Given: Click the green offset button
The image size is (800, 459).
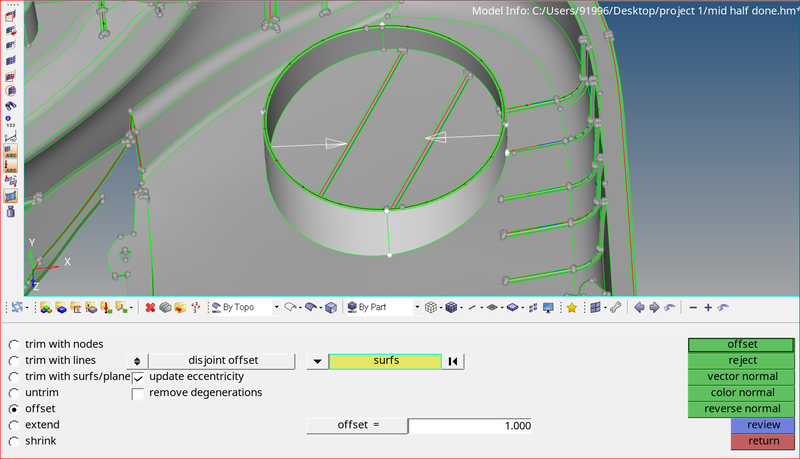Looking at the screenshot, I should point(741,345).
